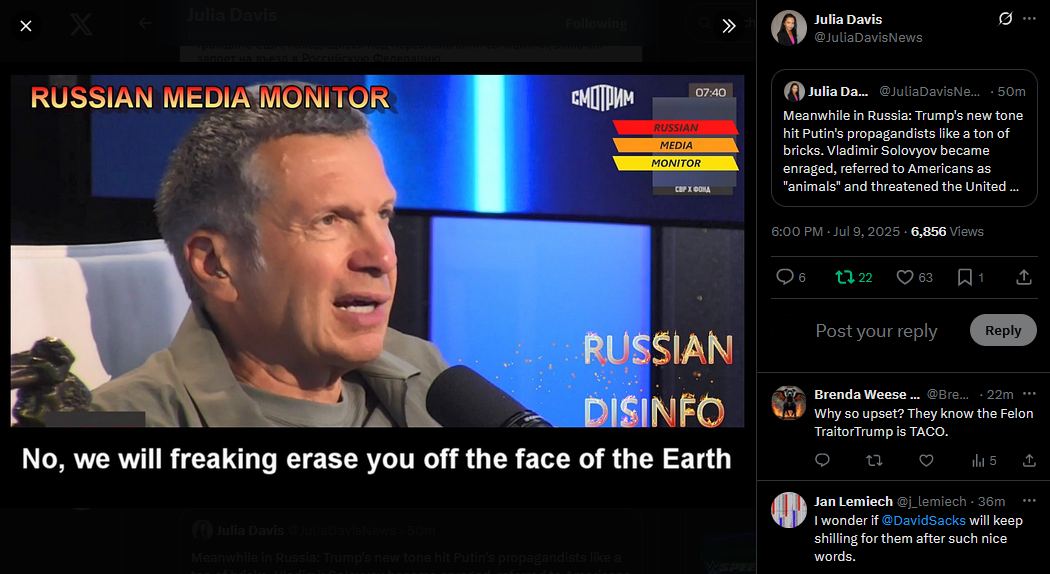Share the main post via upload icon
The height and width of the screenshot is (574, 1050).
coord(1024,277)
